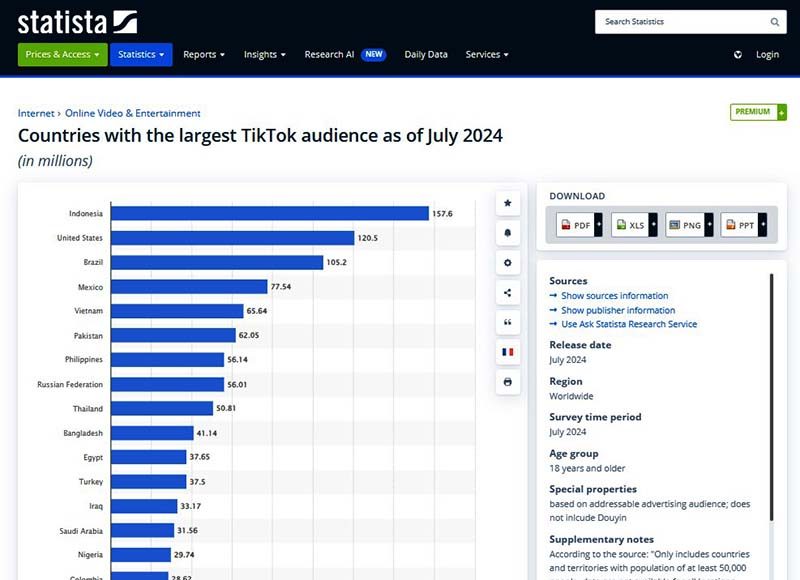Open the Statistics dropdown menu
This screenshot has height=580, width=800.
pyautogui.click(x=141, y=55)
